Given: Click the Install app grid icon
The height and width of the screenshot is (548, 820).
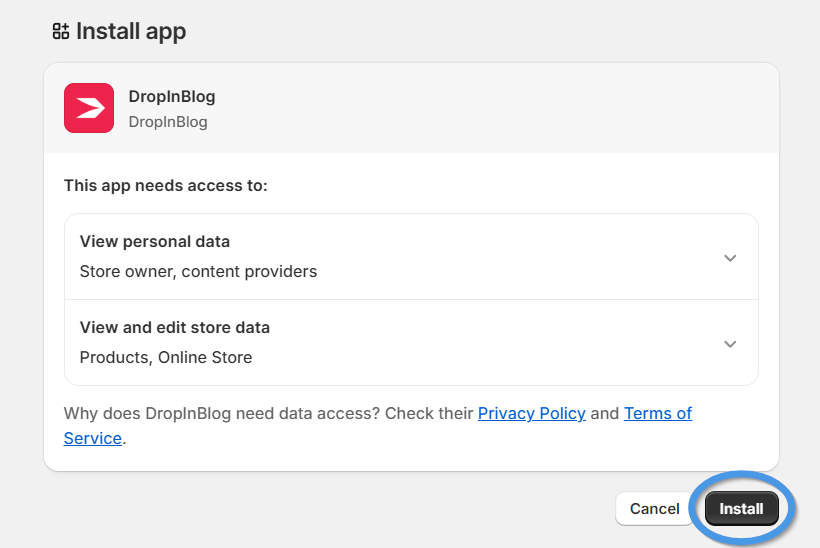Looking at the screenshot, I should (61, 31).
